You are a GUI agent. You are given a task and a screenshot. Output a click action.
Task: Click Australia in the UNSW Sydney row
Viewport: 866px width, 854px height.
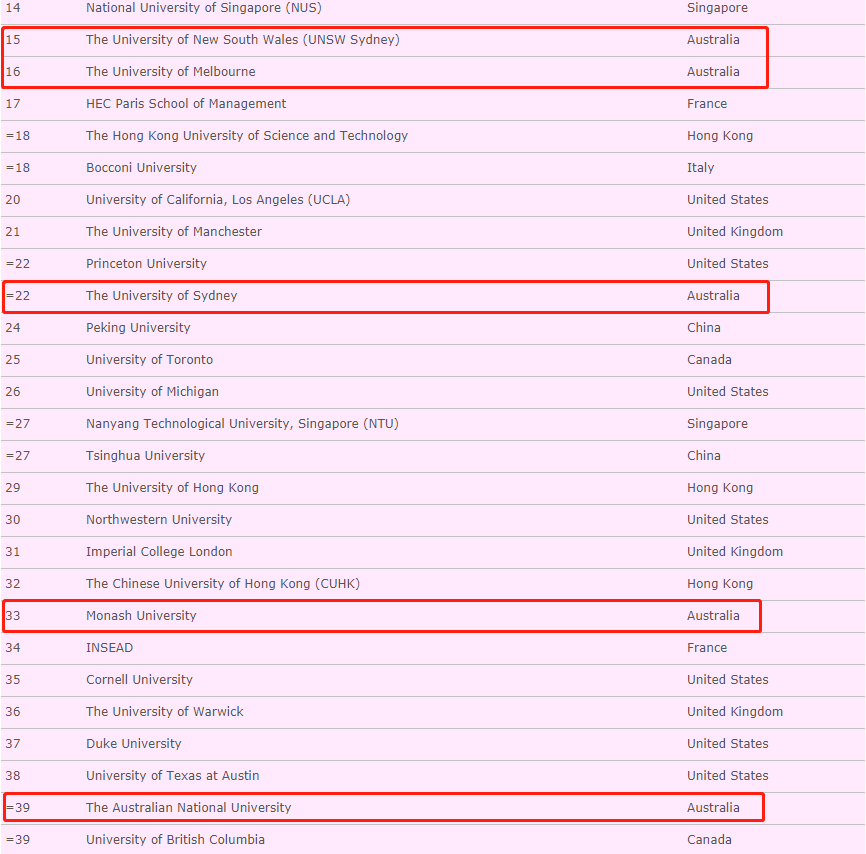coord(713,40)
